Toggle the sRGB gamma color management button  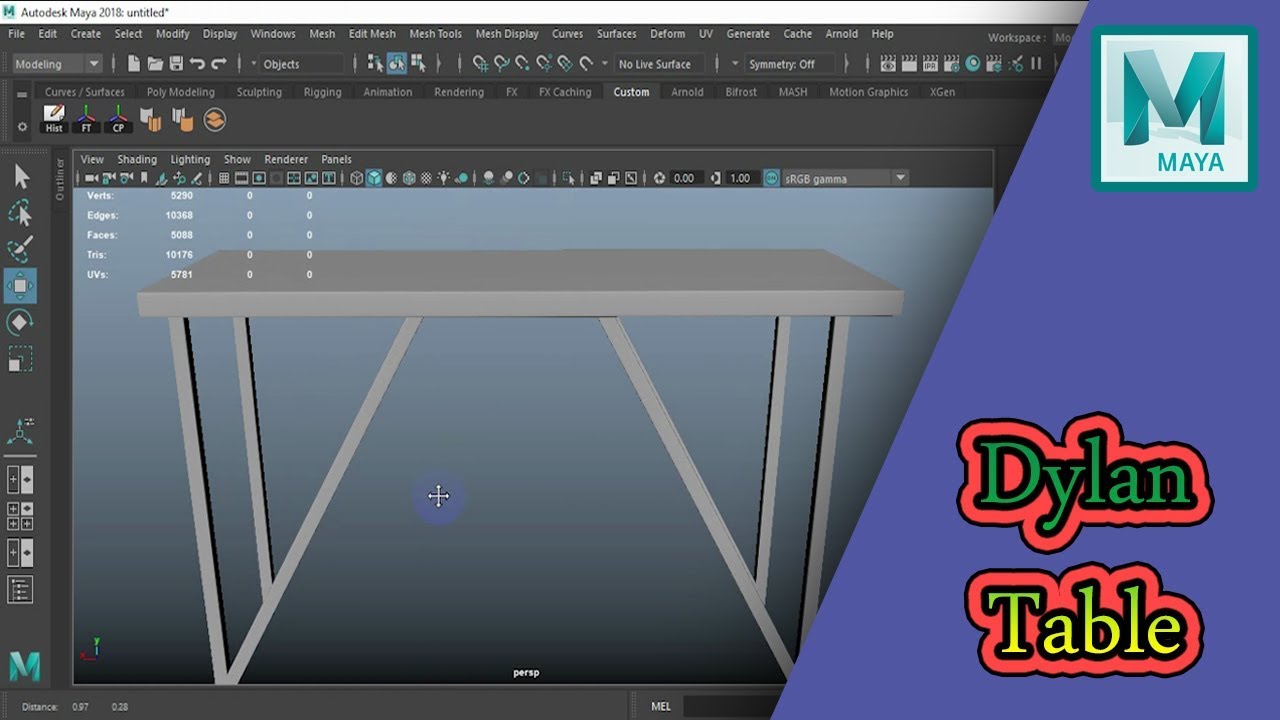[x=771, y=178]
